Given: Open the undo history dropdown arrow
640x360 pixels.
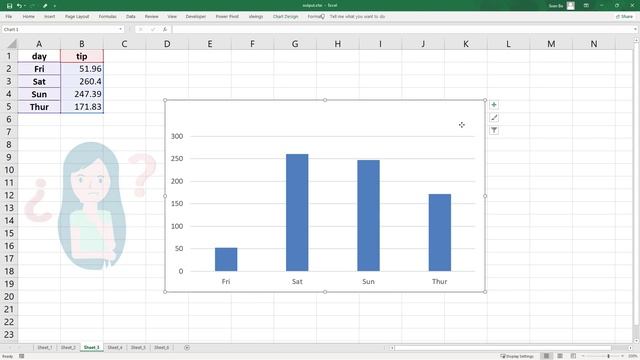Looking at the screenshot, I should click(24, 6).
